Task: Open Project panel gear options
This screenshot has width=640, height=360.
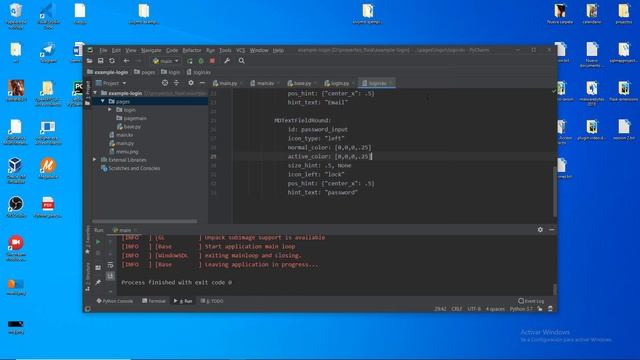Action: pyautogui.click(x=191, y=83)
